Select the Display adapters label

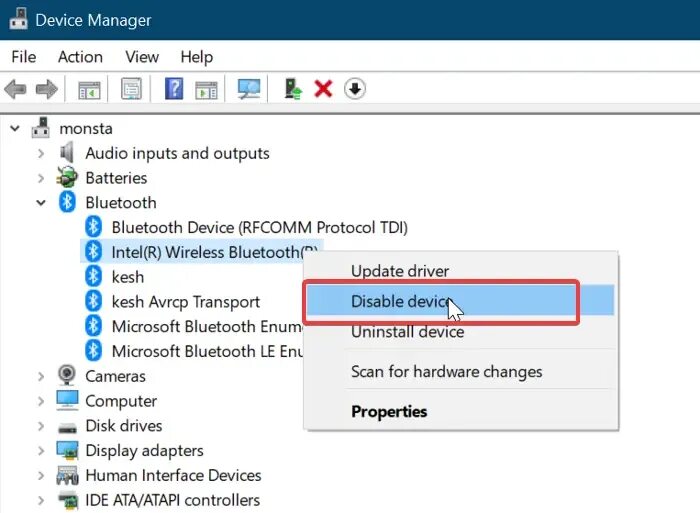coord(144,450)
